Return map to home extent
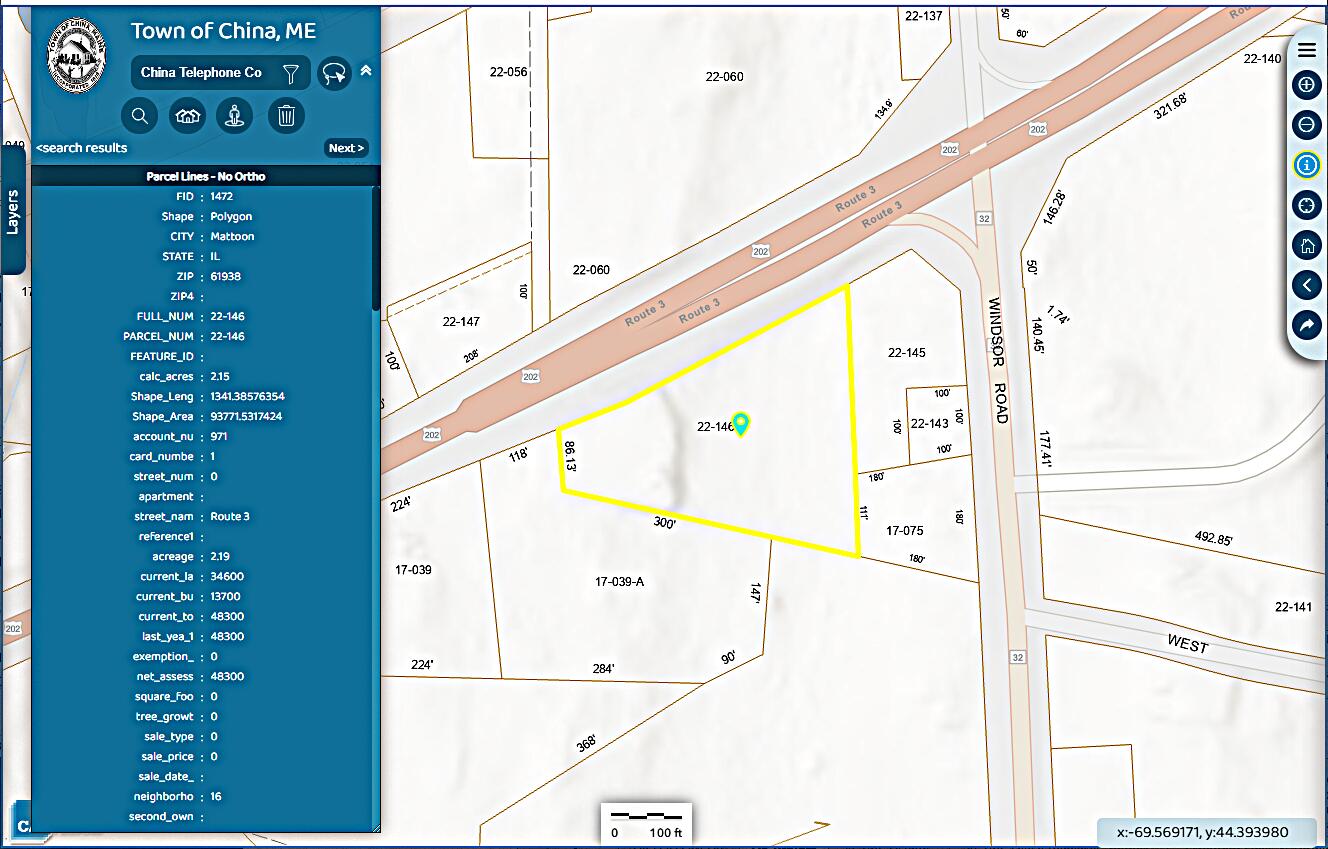This screenshot has width=1328, height=849. [1306, 245]
